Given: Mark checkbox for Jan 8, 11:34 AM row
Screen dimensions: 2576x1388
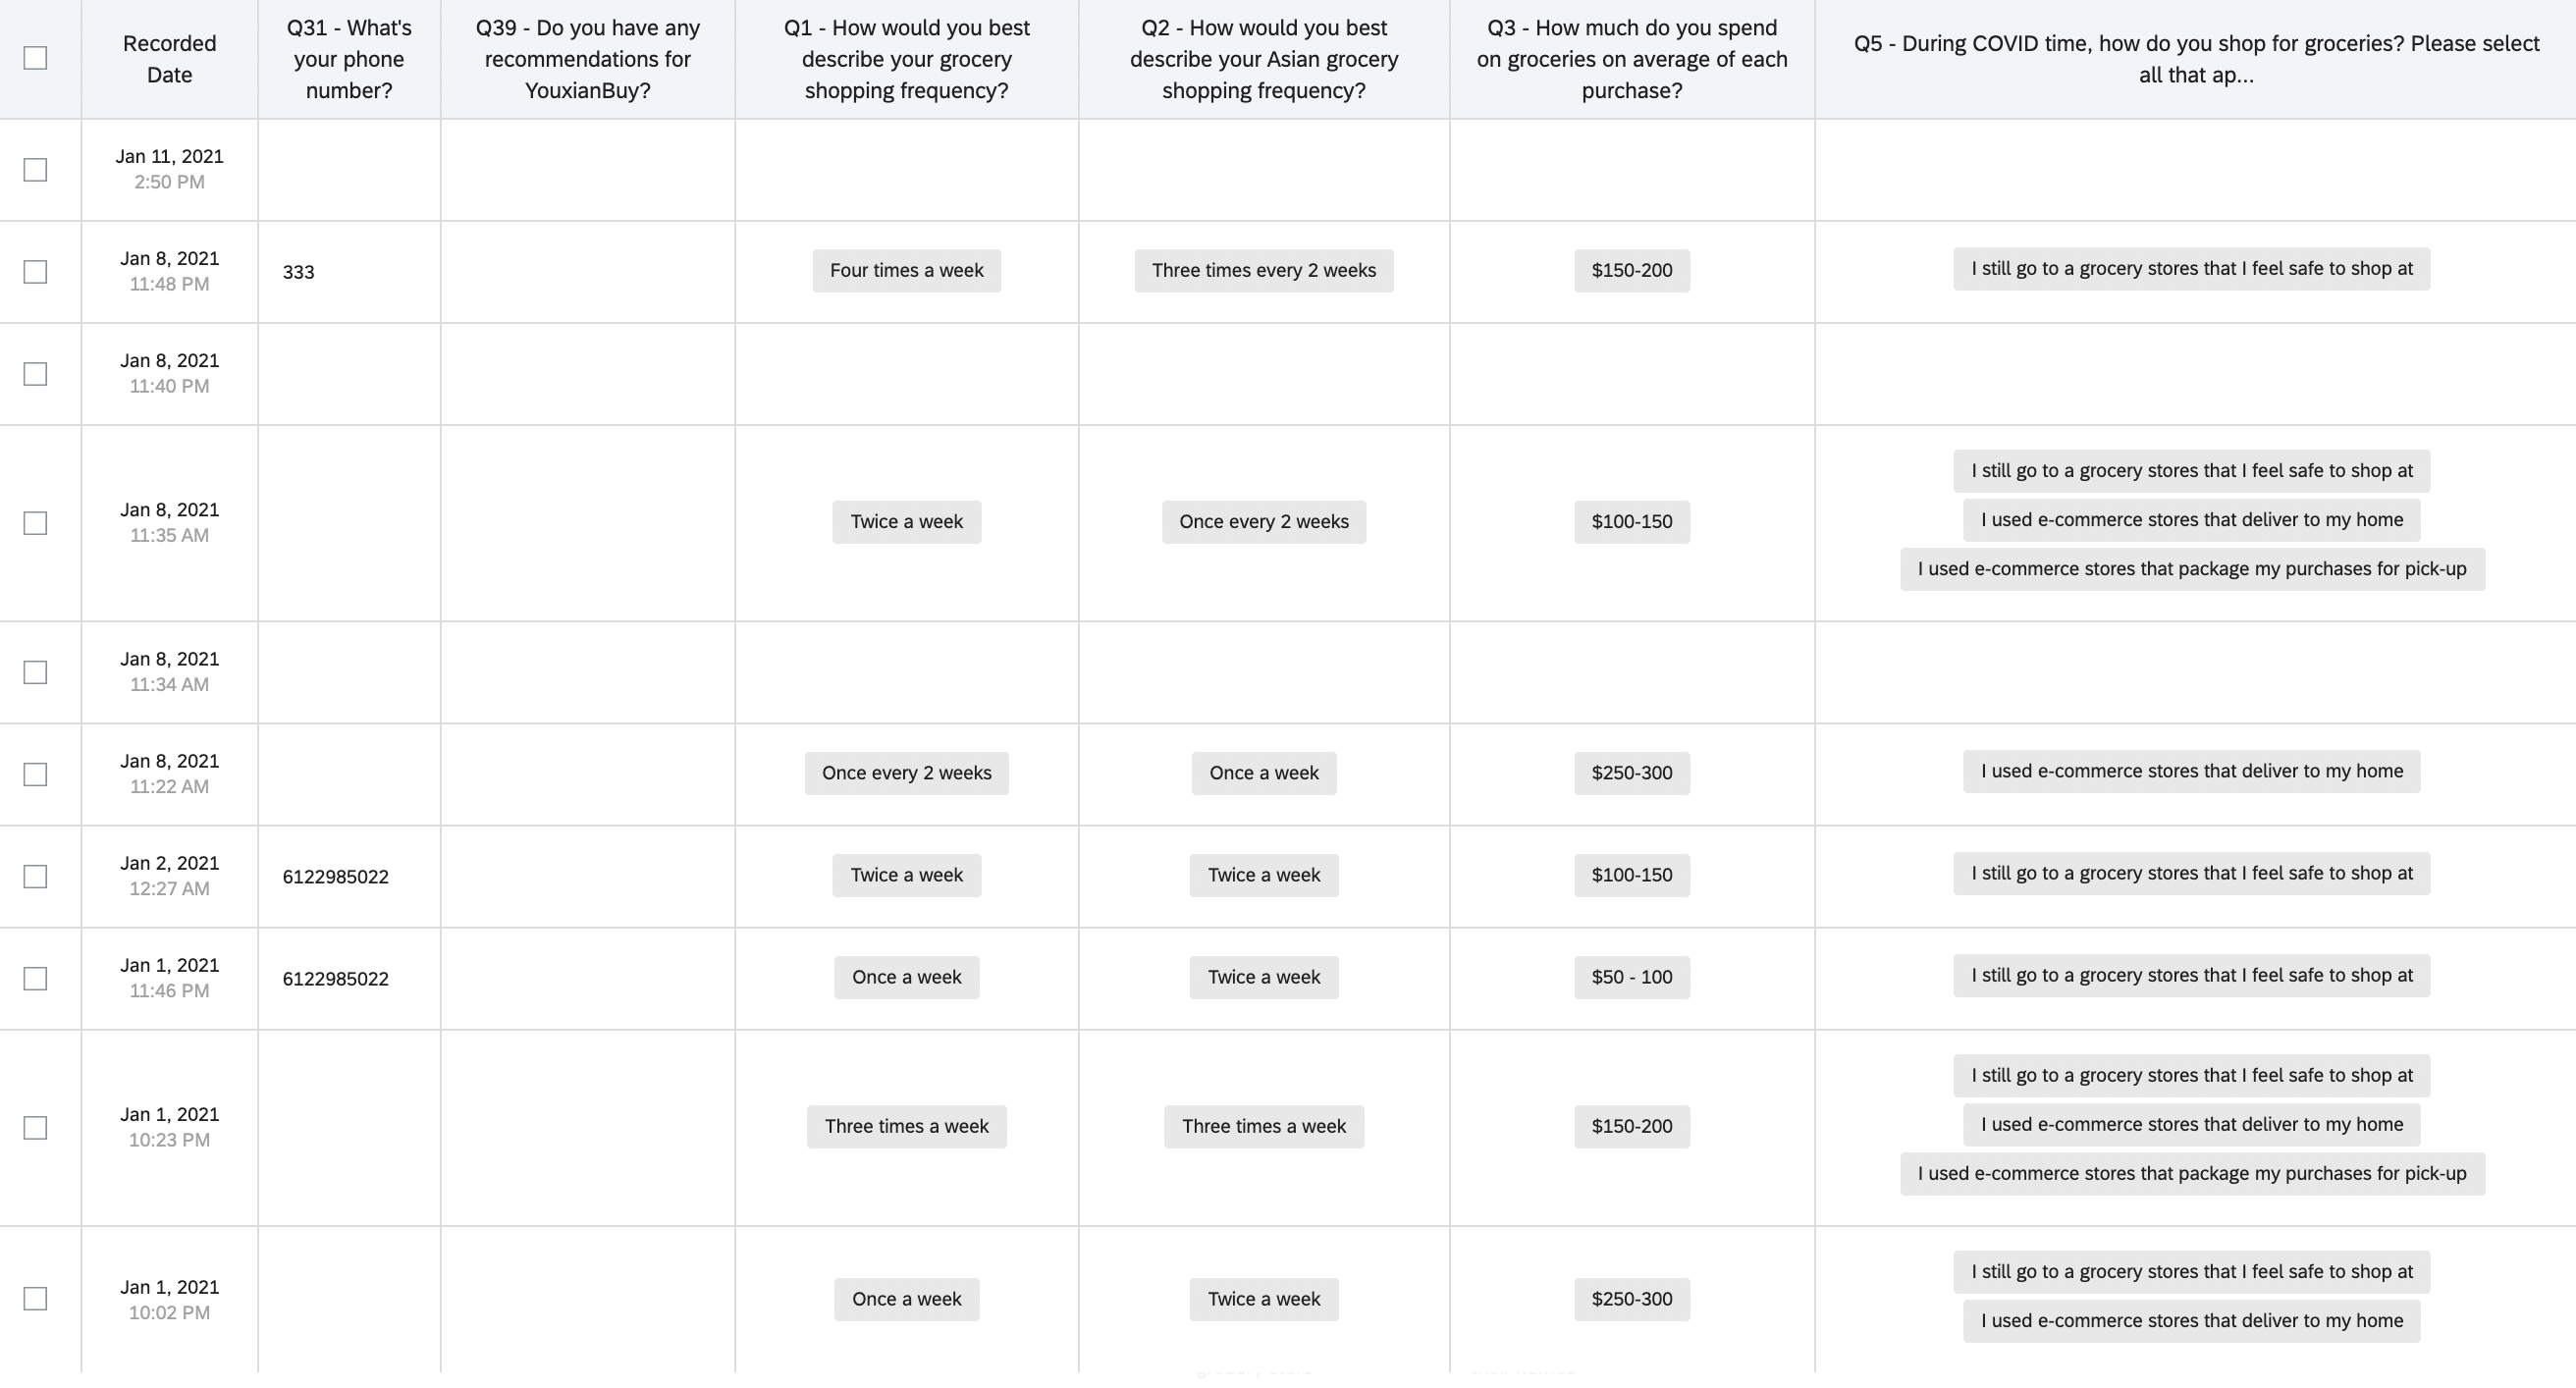Looking at the screenshot, I should click(x=35, y=672).
